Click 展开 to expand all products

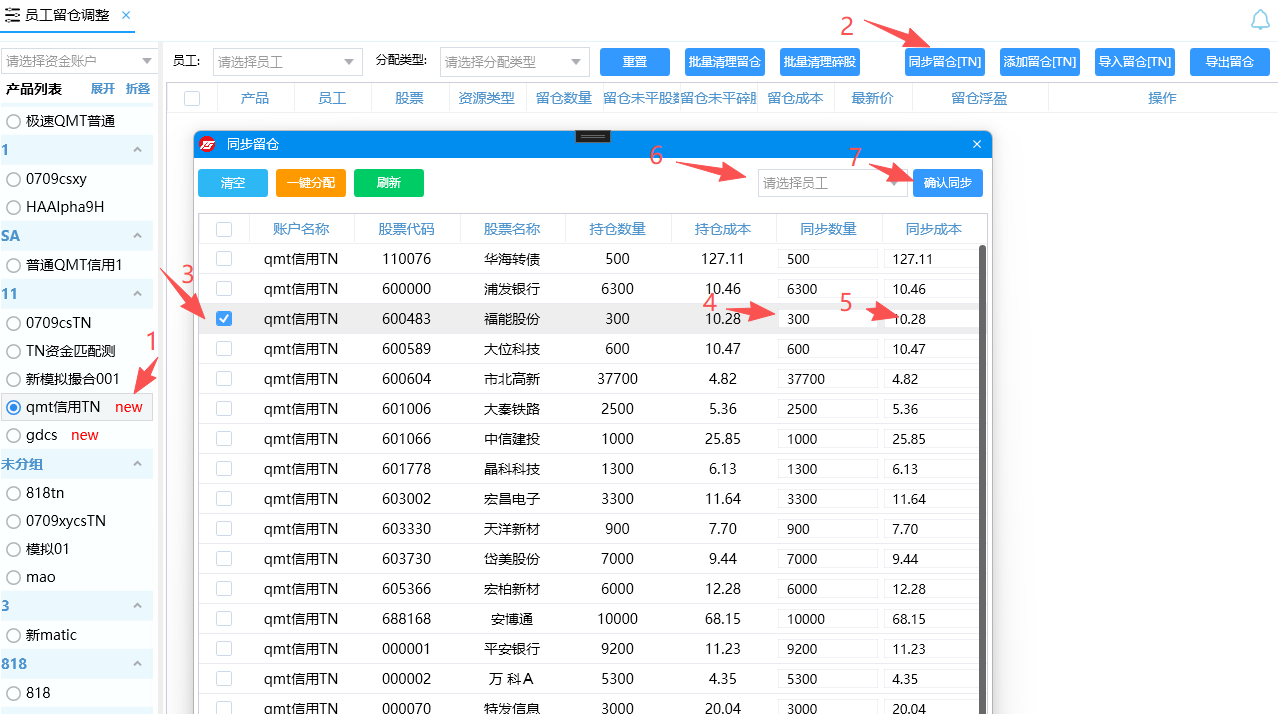pos(103,89)
